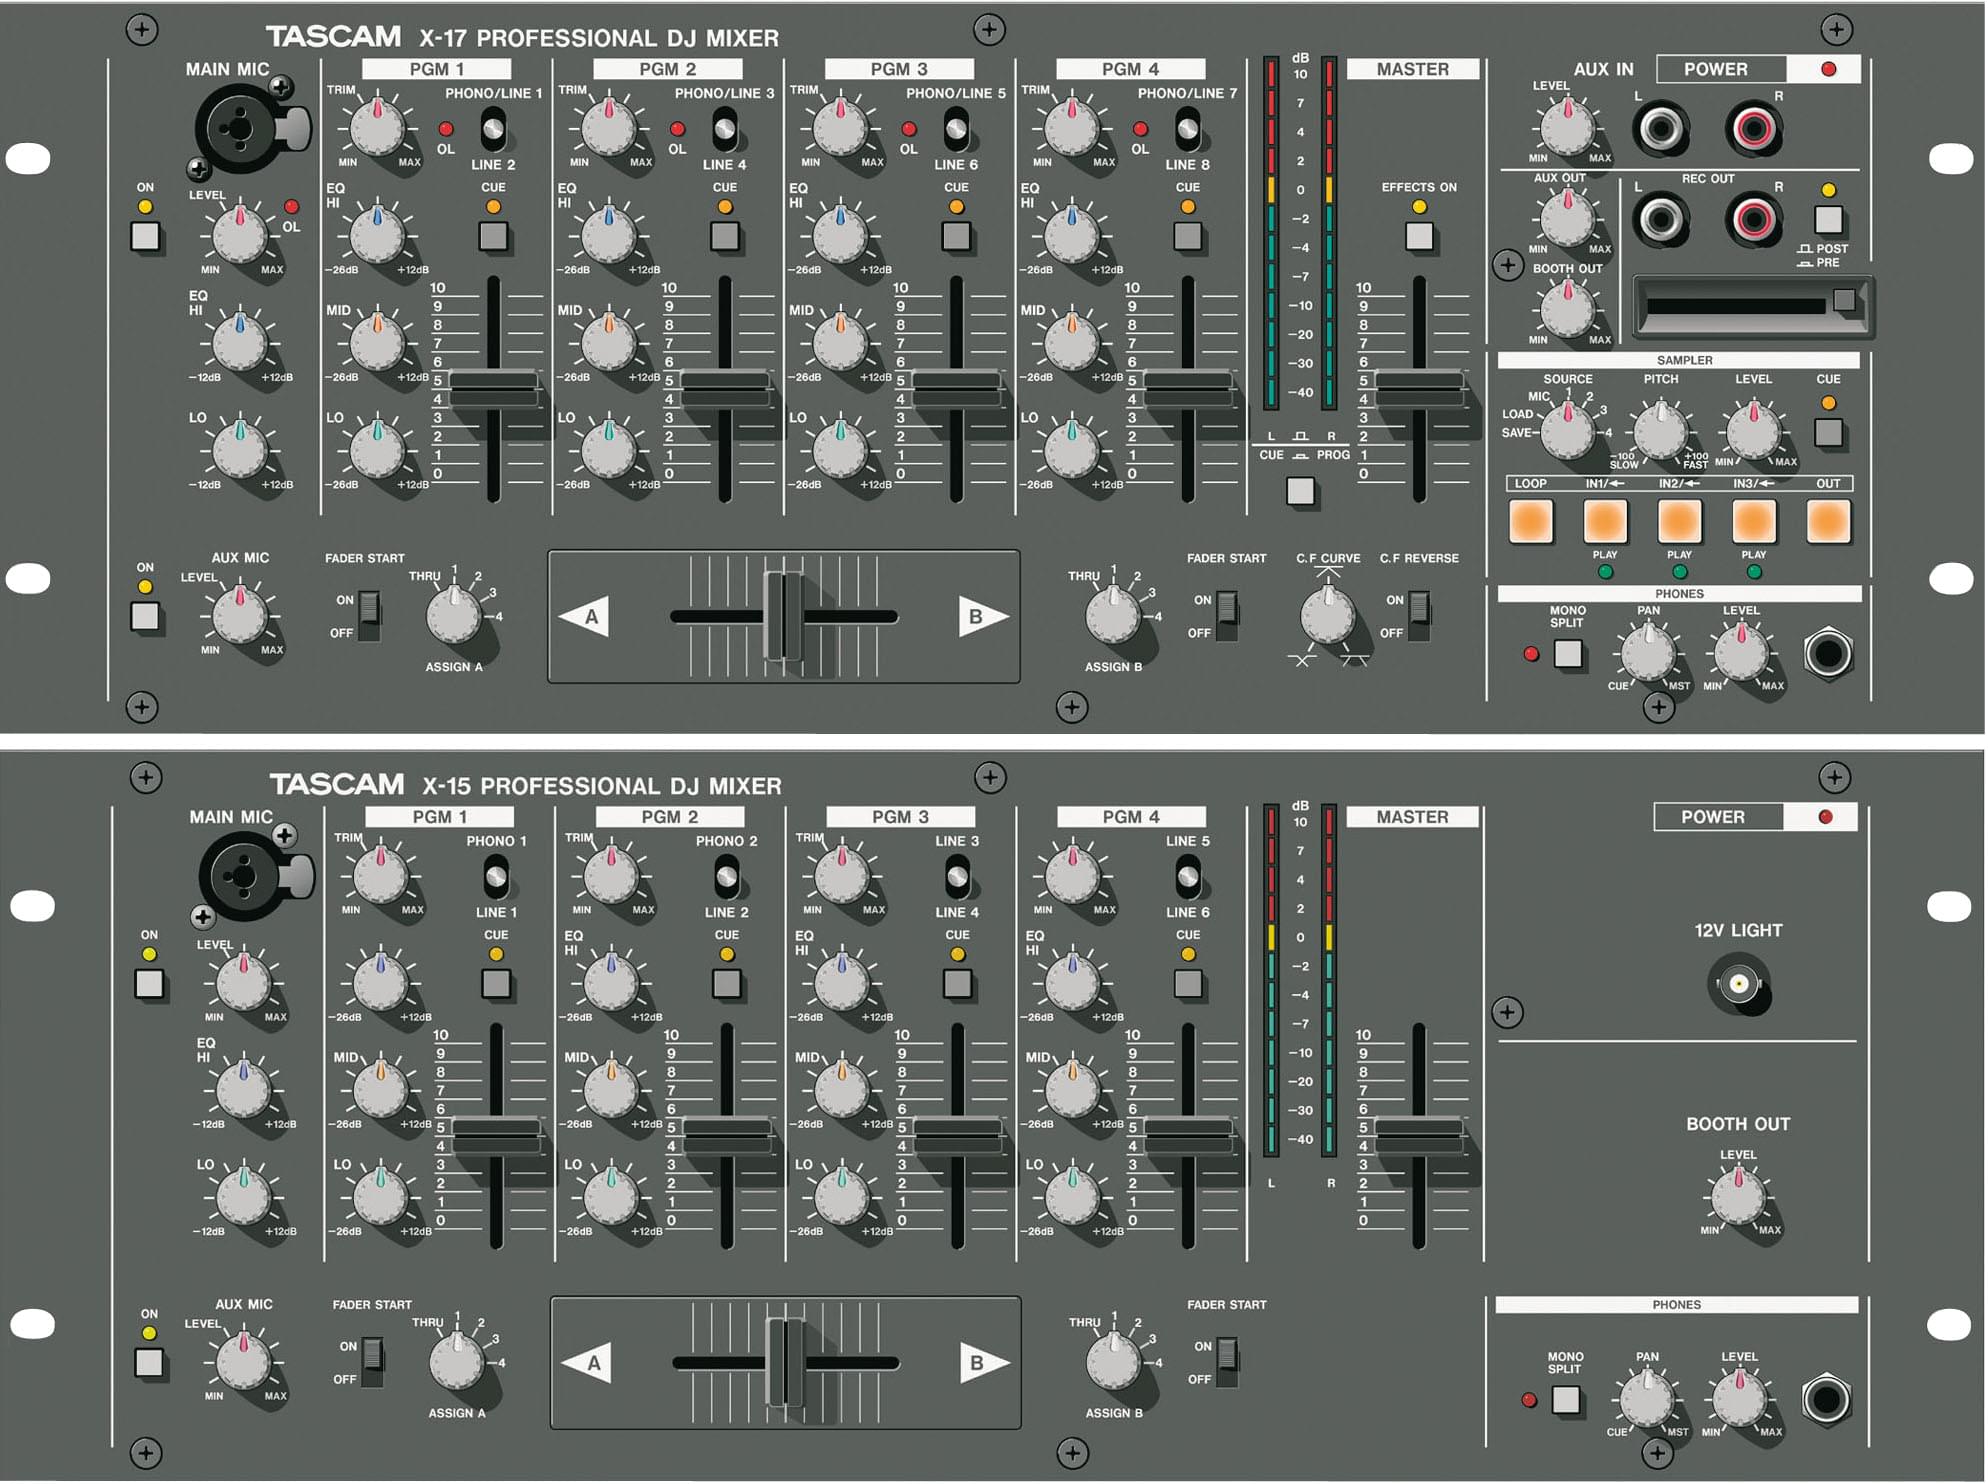Screen dimensions: 1988x1484
Task: Click the X-15 ASSIGN B selector knob
Action: pyautogui.click(x=1114, y=1361)
